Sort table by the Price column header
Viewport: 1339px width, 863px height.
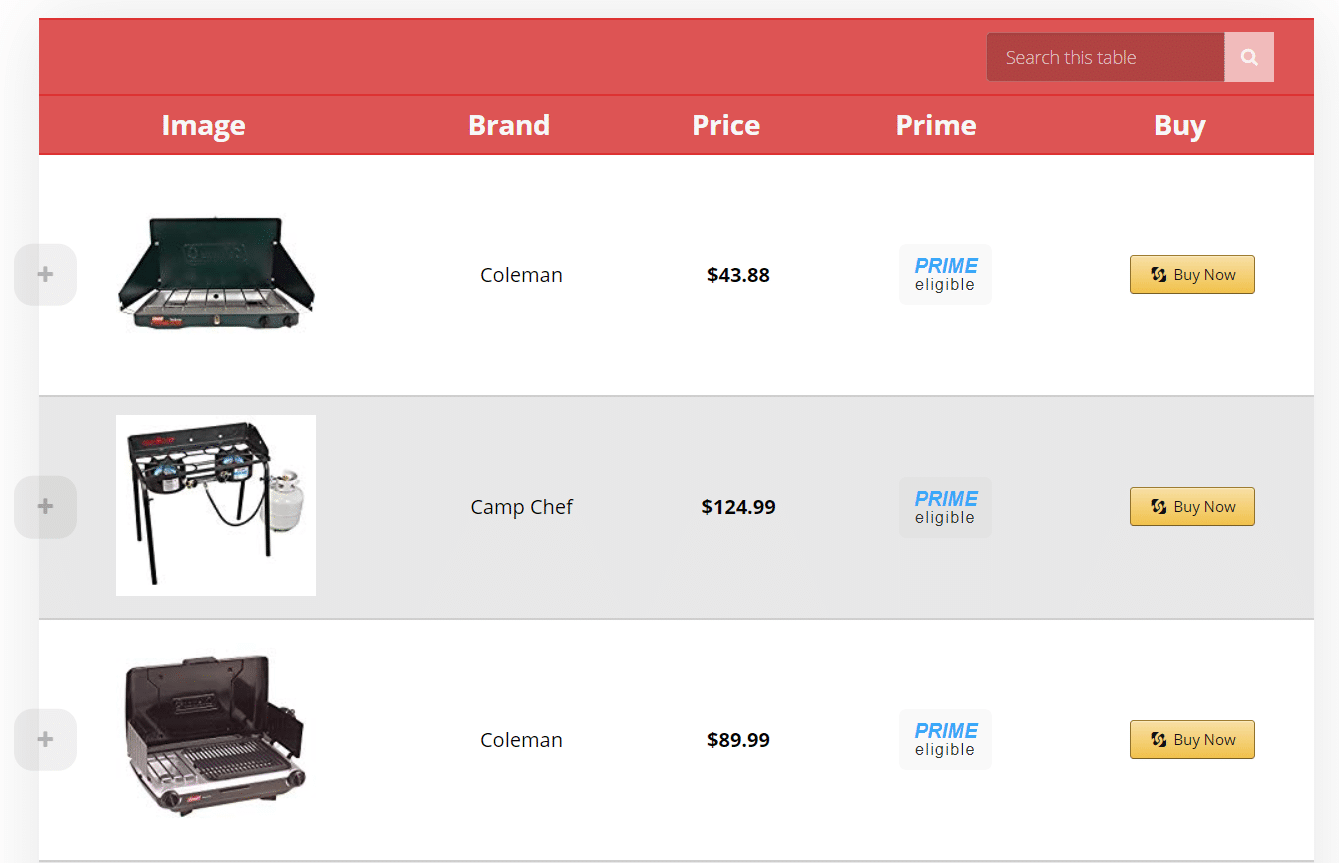tap(726, 125)
